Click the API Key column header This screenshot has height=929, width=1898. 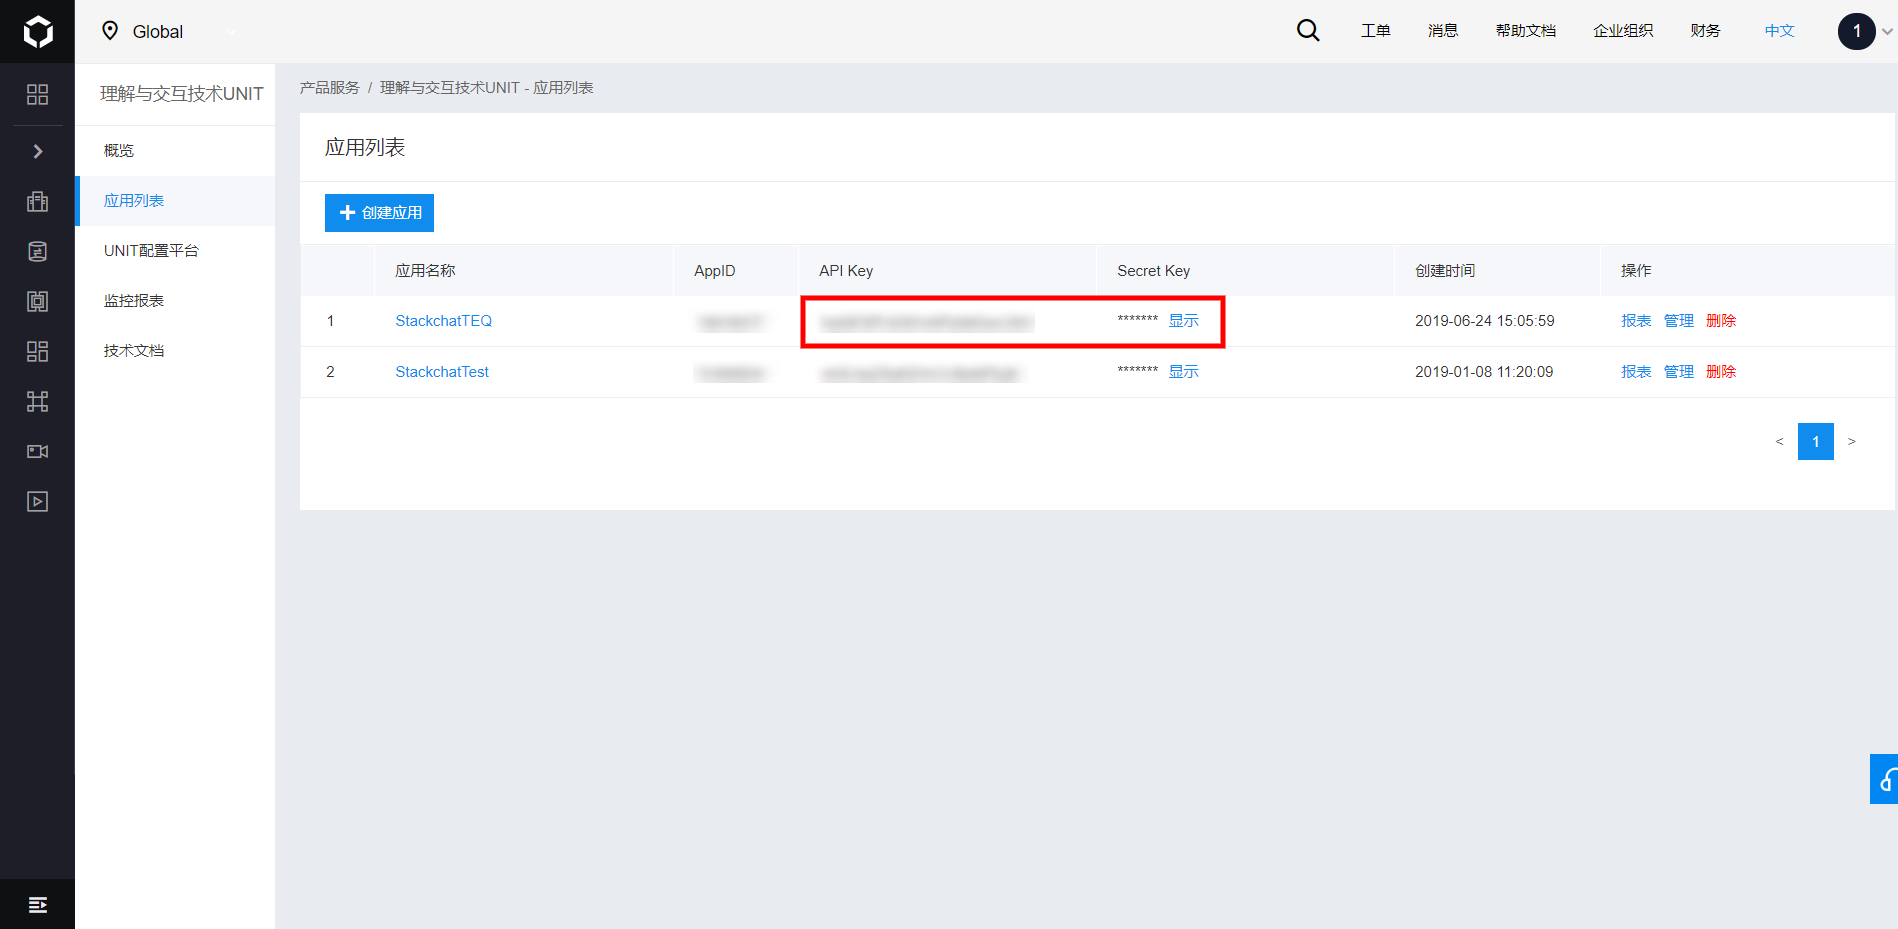(x=846, y=271)
